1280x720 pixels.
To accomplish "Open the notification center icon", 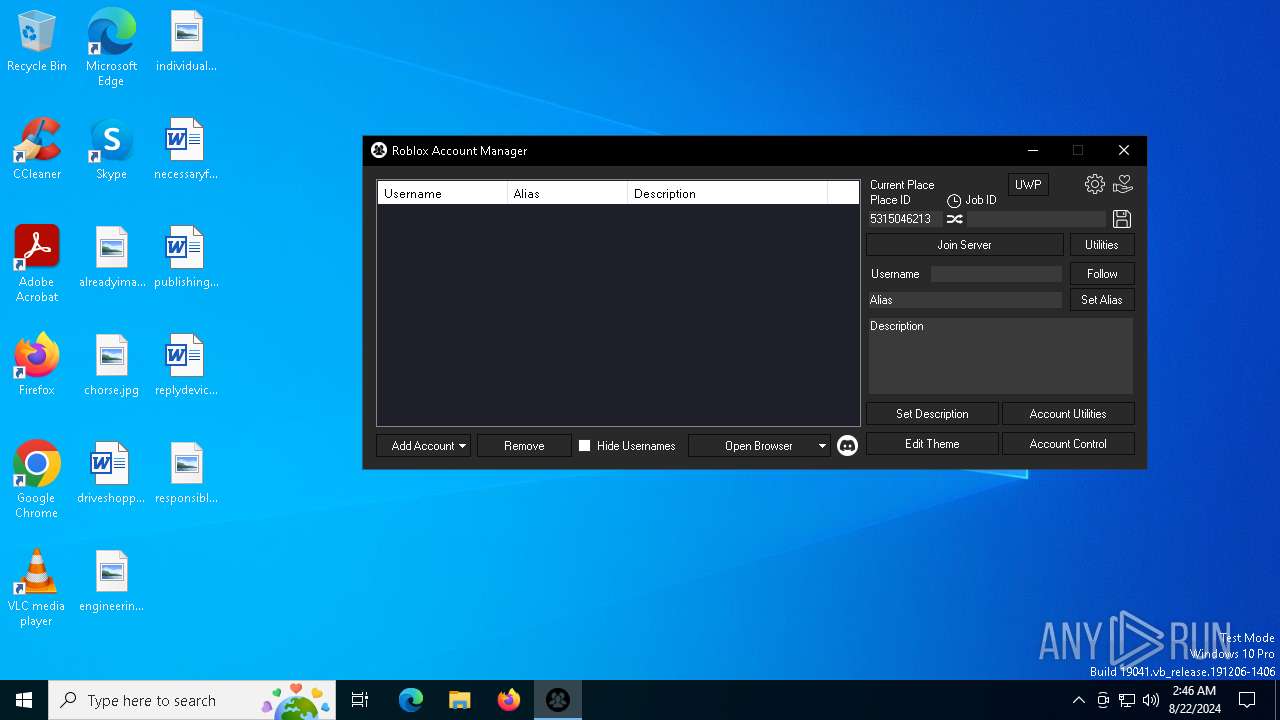I will pyautogui.click(x=1247, y=700).
